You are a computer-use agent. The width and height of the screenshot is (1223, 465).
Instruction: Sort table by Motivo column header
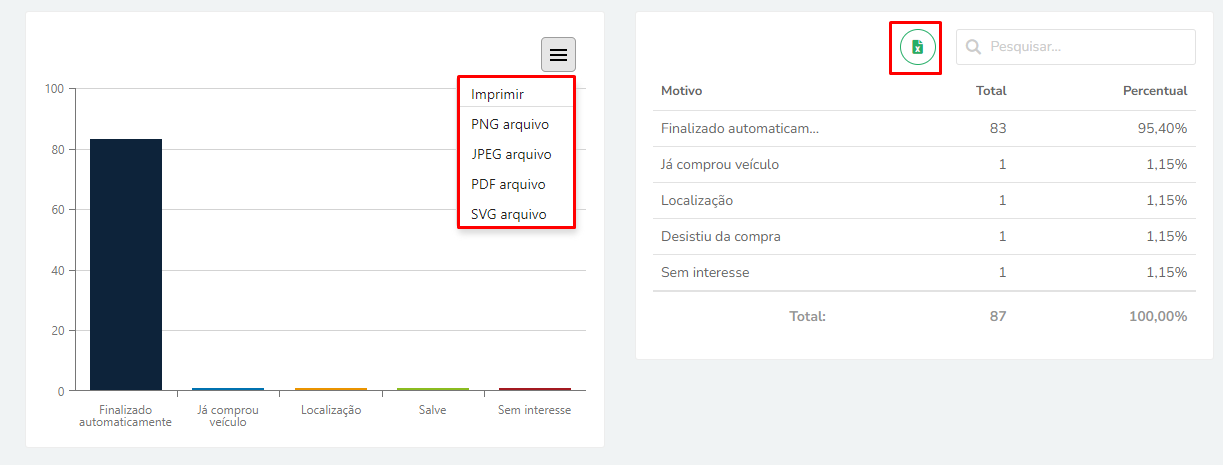(x=682, y=91)
